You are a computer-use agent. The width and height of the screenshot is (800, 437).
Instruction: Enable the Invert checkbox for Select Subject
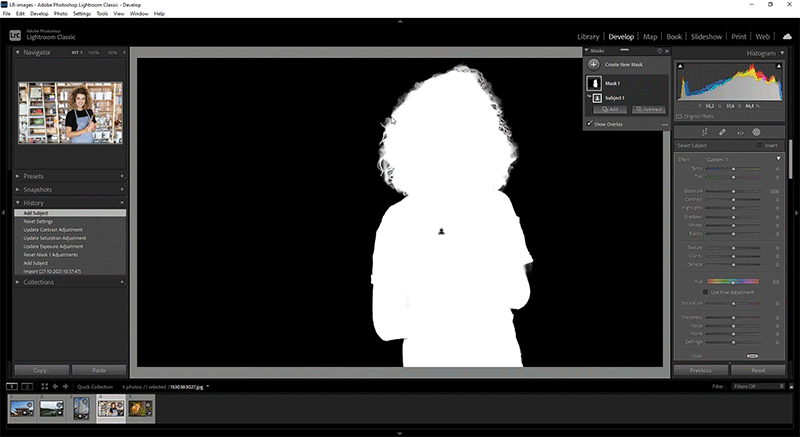pyautogui.click(x=759, y=146)
